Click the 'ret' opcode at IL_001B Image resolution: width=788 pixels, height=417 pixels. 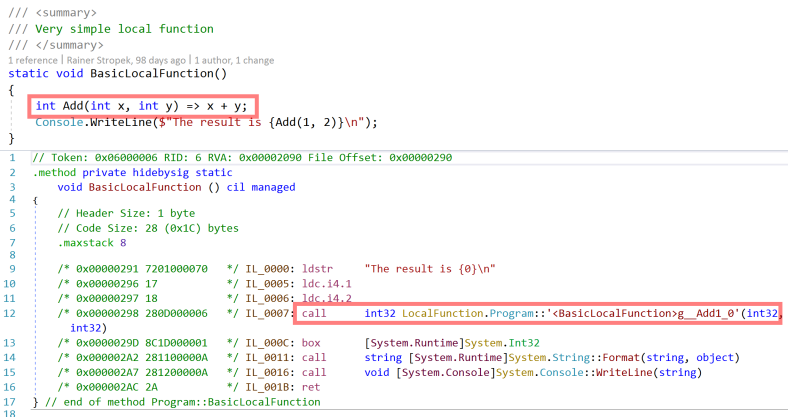point(311,387)
